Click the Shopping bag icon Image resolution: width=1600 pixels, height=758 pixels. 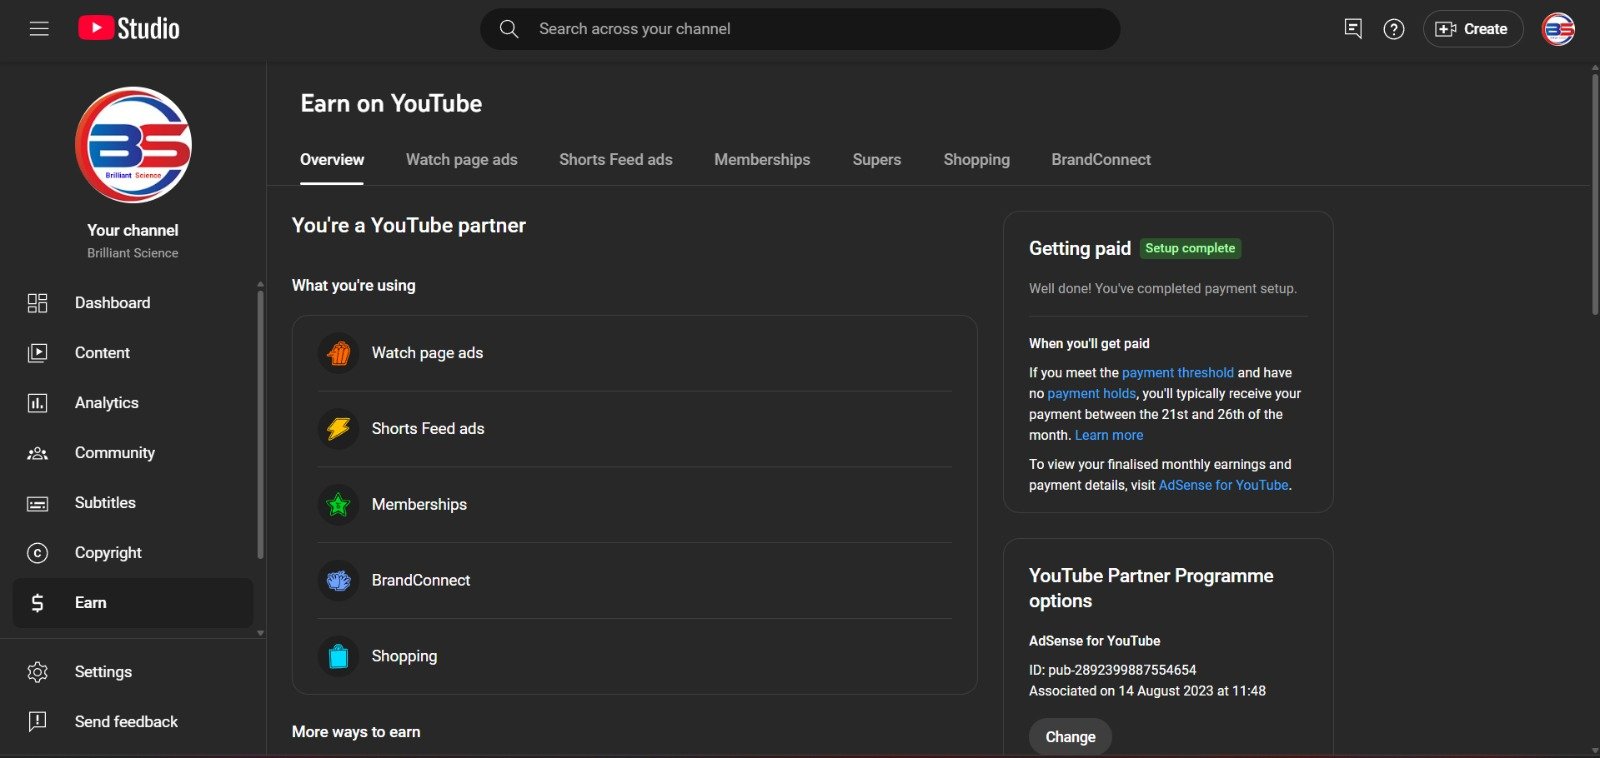point(339,657)
